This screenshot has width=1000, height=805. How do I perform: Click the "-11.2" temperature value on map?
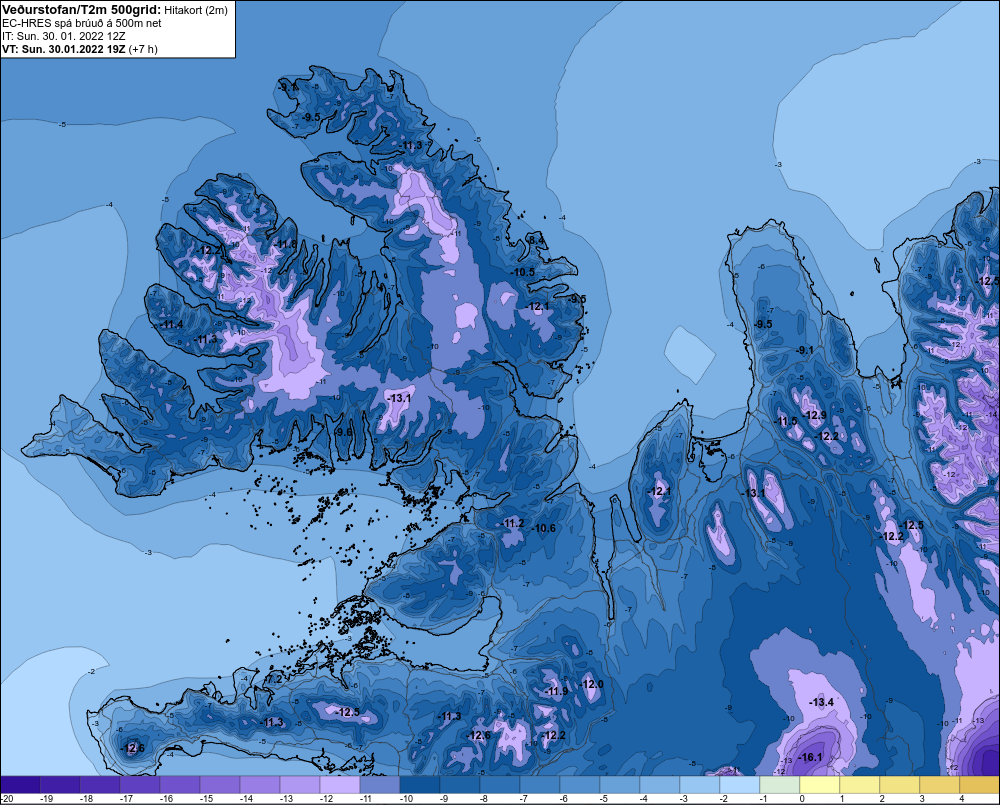pyautogui.click(x=513, y=524)
